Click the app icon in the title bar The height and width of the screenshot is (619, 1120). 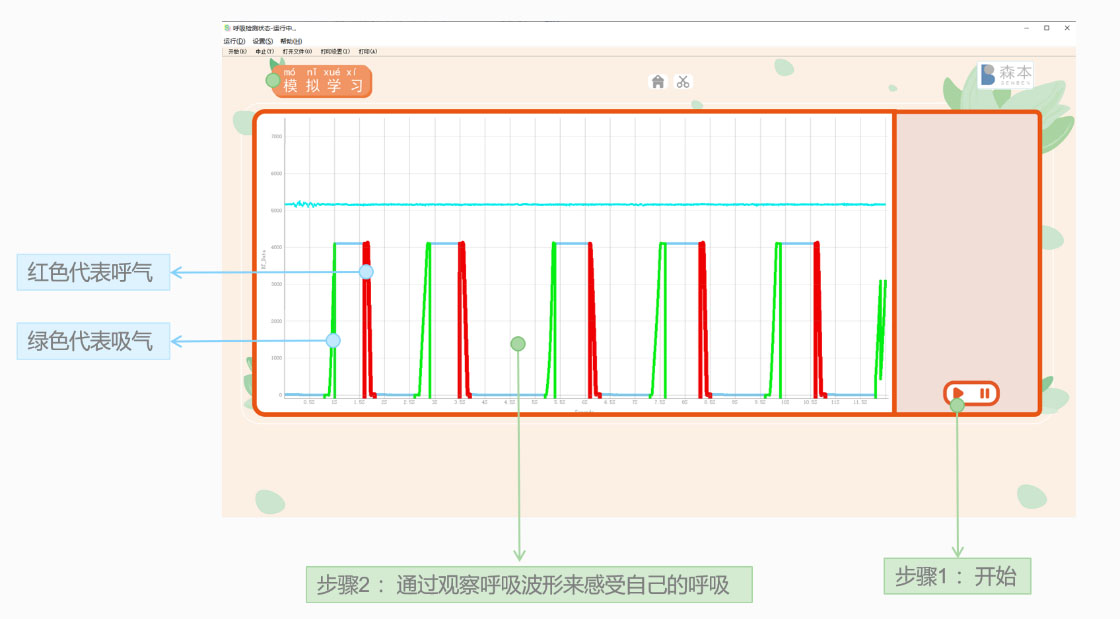click(x=227, y=28)
